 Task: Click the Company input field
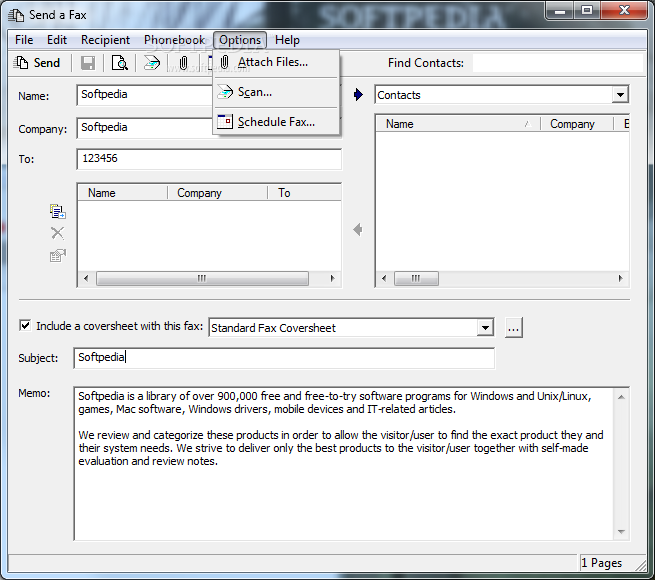145,128
